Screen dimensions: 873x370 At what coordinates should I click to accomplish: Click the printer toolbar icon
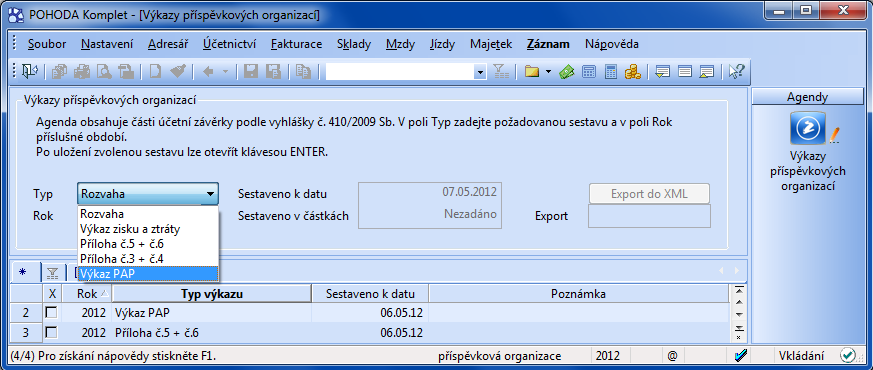pyautogui.click(x=82, y=72)
